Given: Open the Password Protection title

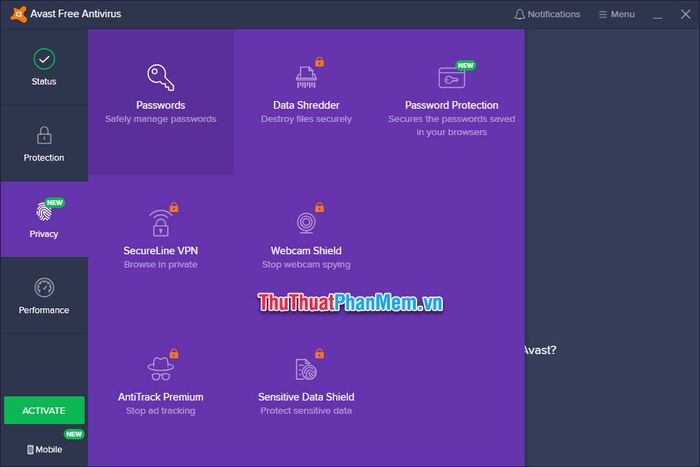Looking at the screenshot, I should 452,105.
